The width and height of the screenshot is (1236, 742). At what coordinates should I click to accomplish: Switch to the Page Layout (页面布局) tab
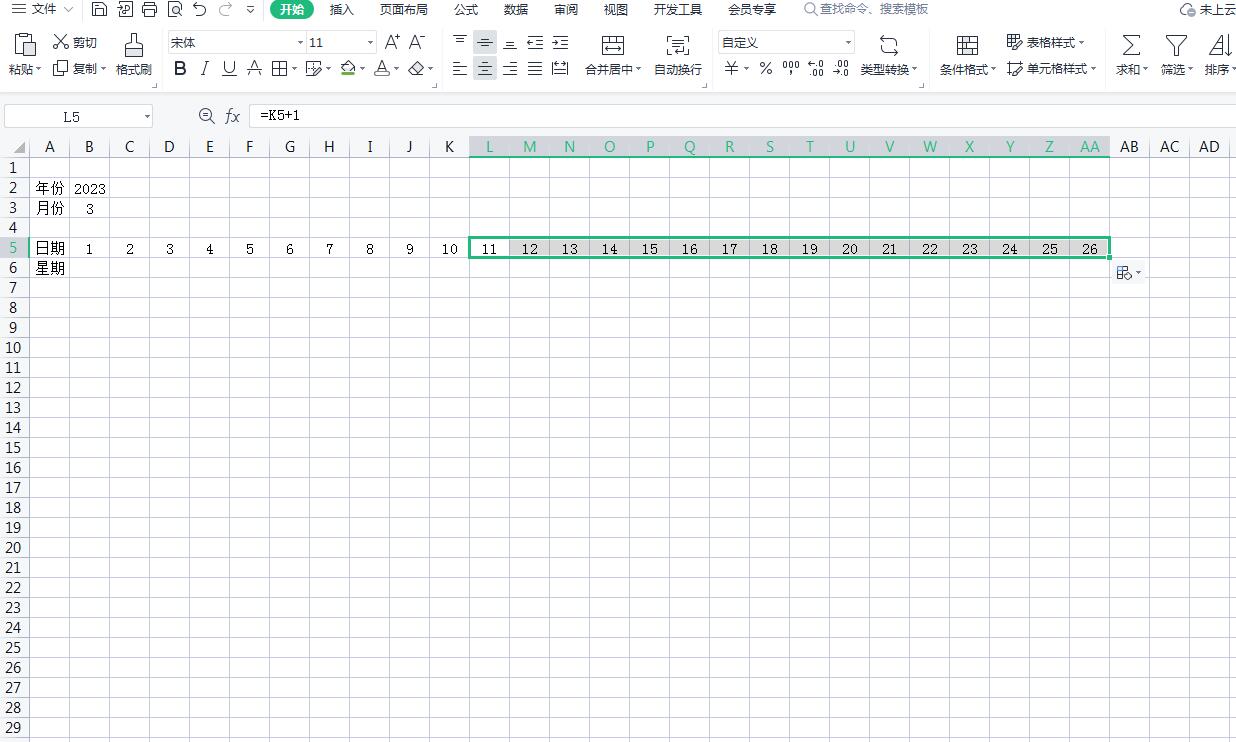point(404,9)
